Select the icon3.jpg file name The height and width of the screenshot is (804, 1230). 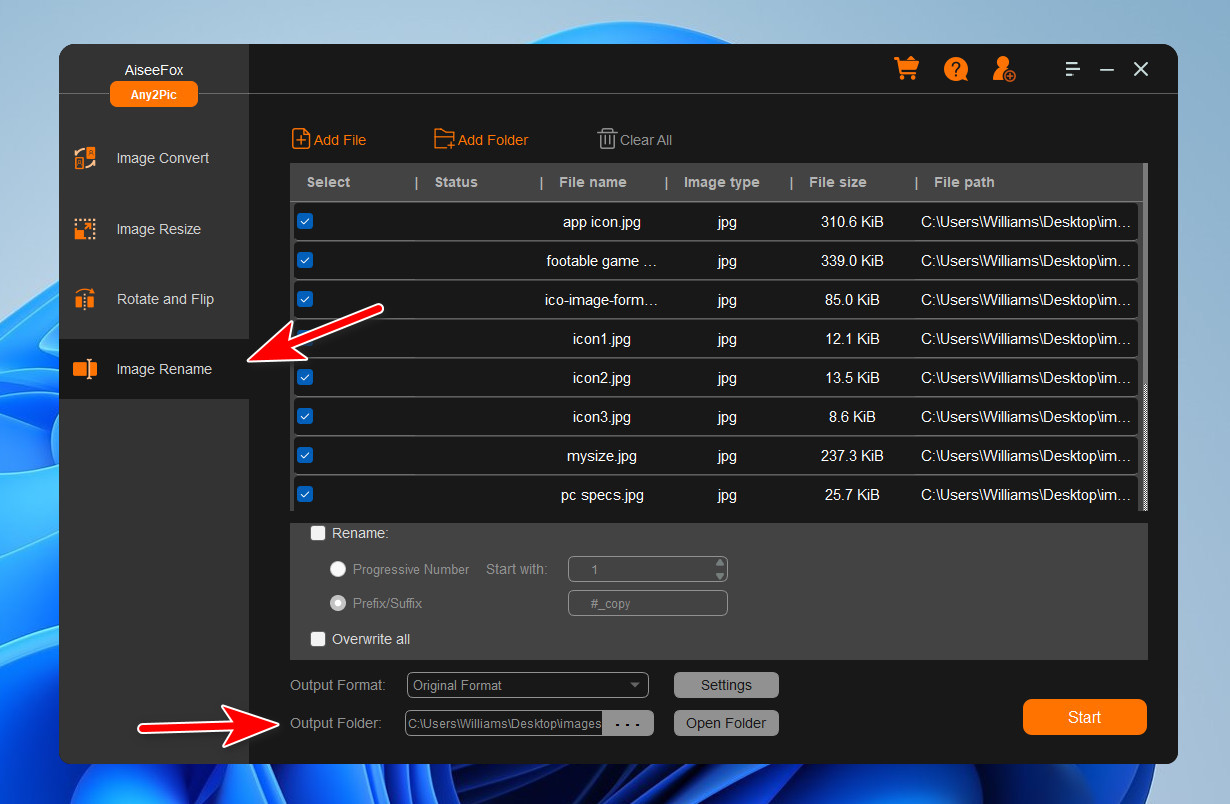(602, 417)
